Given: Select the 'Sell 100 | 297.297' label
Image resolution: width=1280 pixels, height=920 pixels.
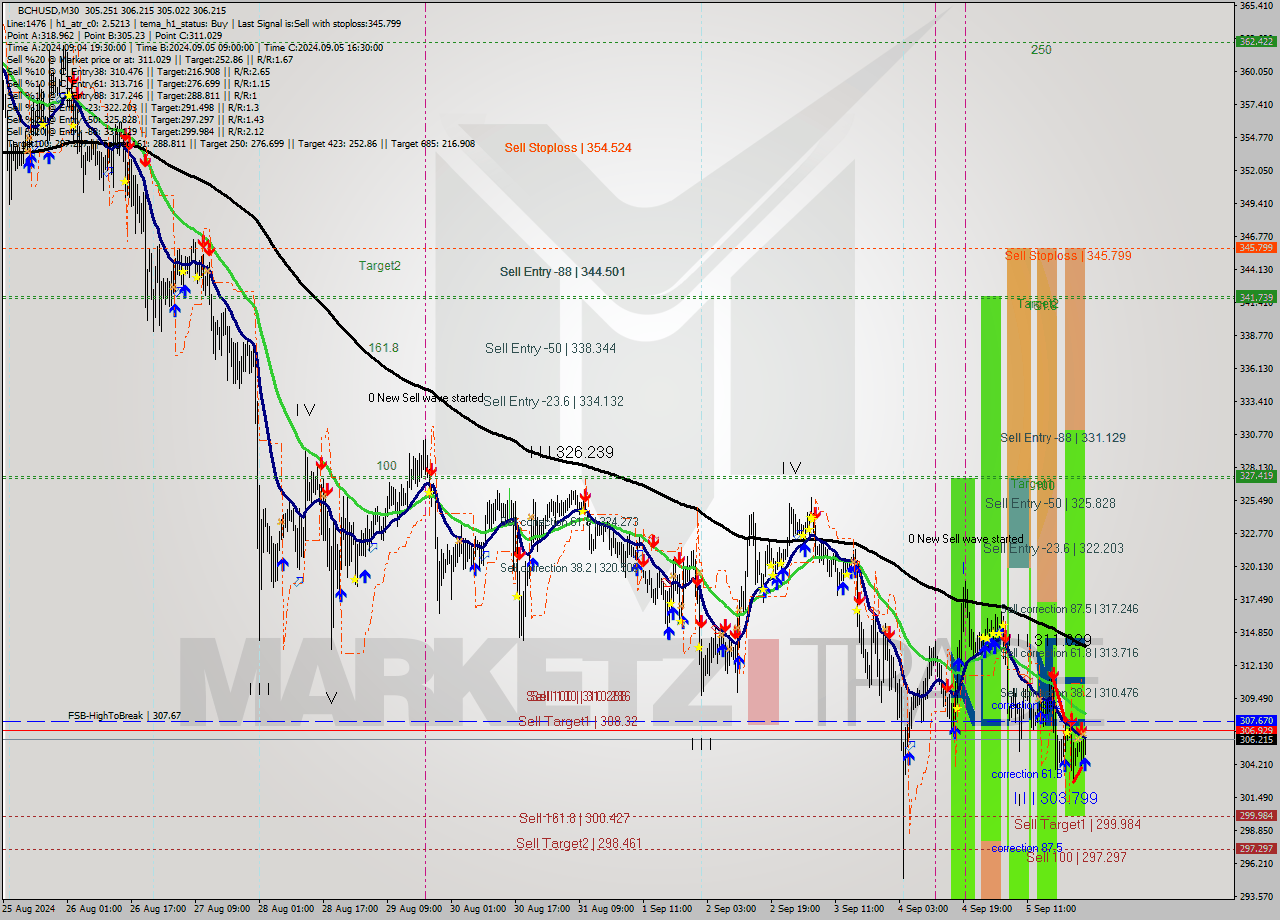Looking at the screenshot, I should tap(1076, 858).
